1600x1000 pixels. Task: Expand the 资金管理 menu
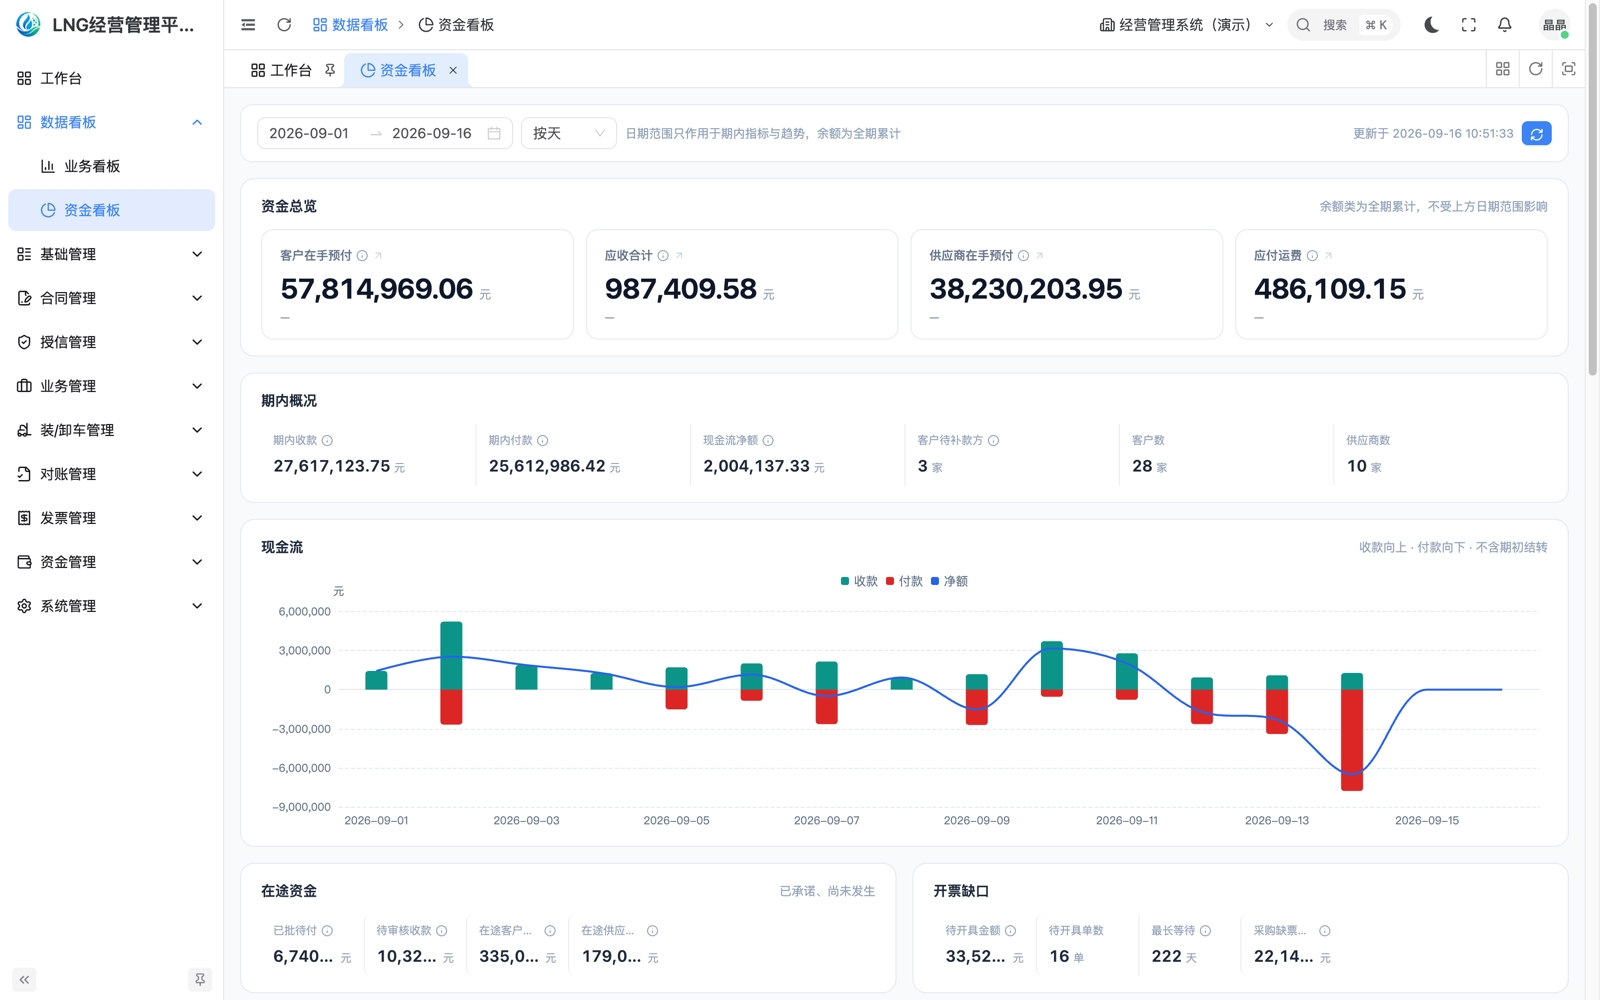pos(111,562)
